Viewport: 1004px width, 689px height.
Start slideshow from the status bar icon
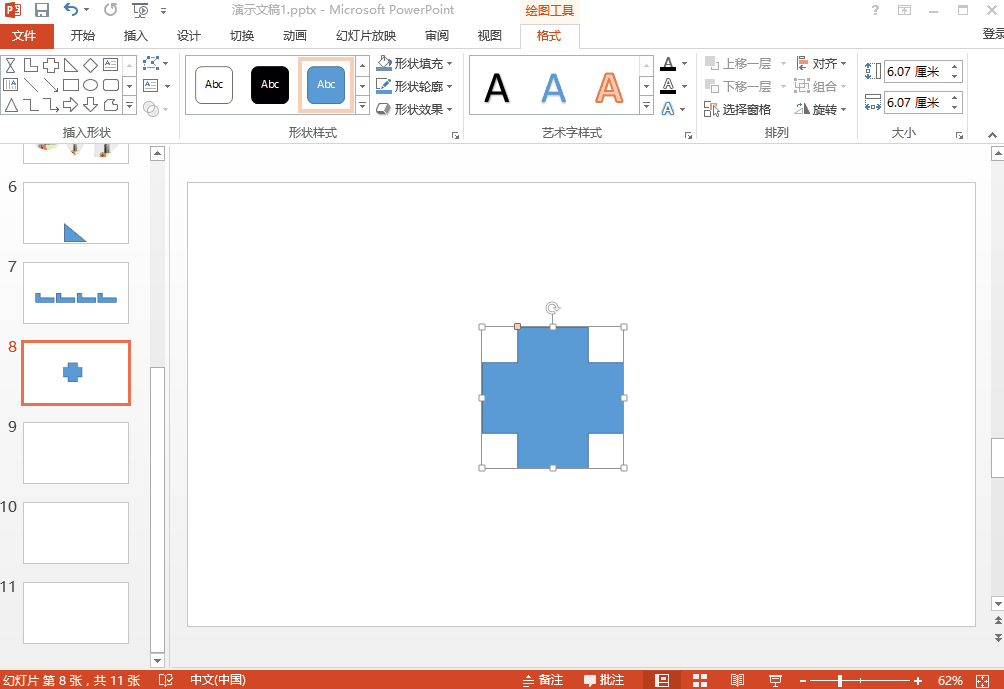pos(775,680)
